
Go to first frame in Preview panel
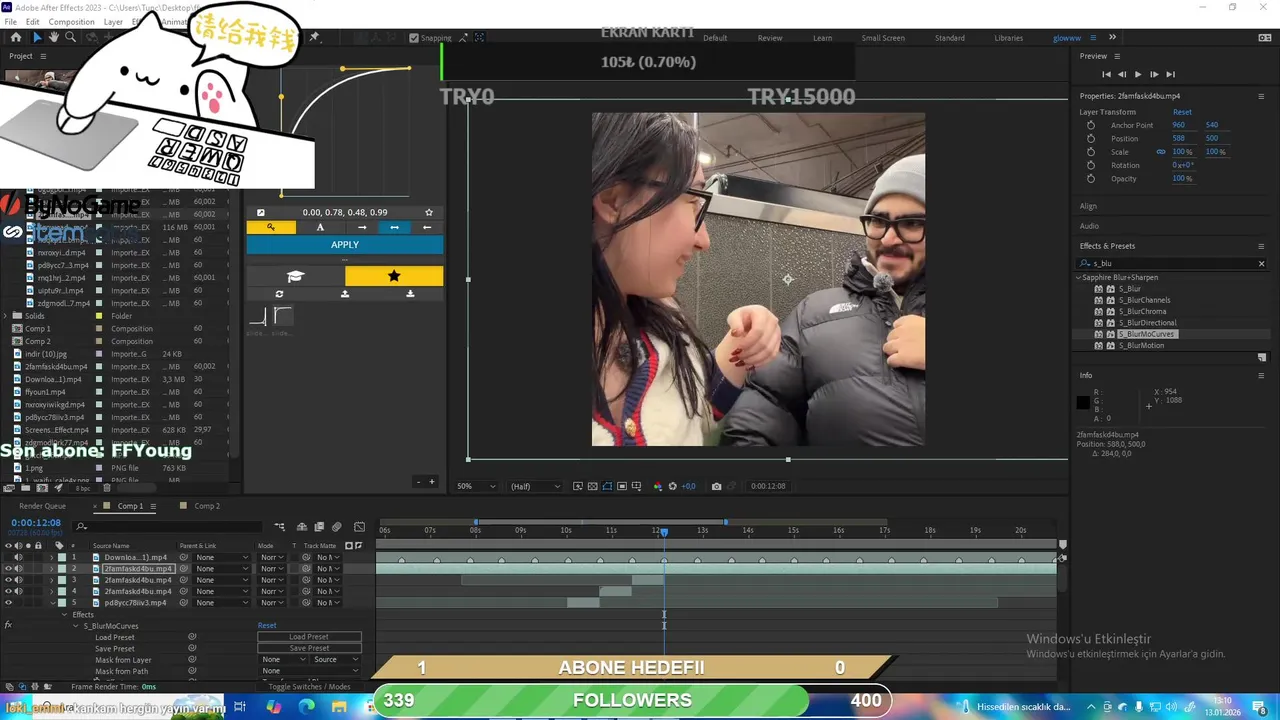click(1106, 74)
